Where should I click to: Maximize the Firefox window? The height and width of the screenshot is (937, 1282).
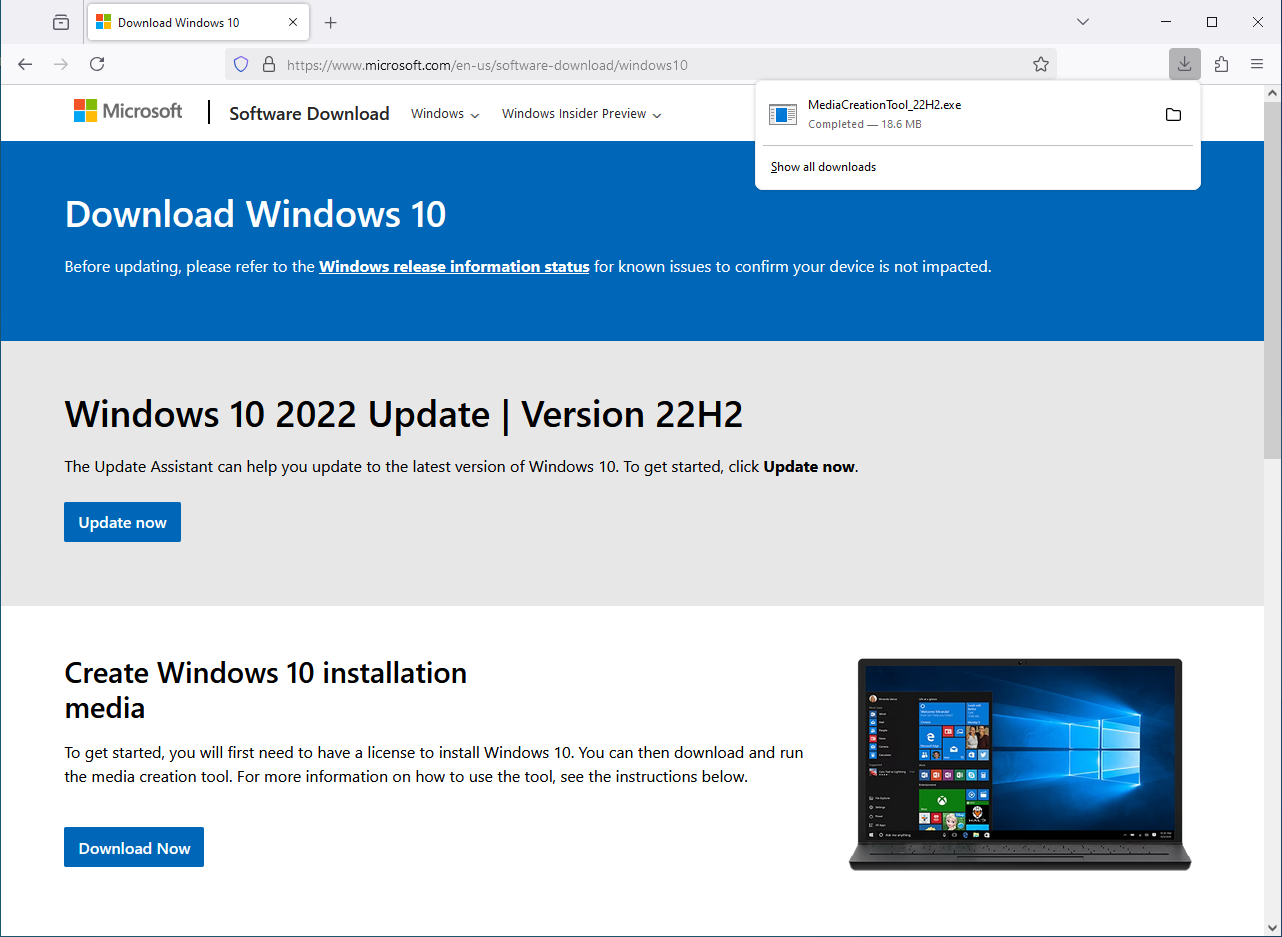click(x=1212, y=22)
